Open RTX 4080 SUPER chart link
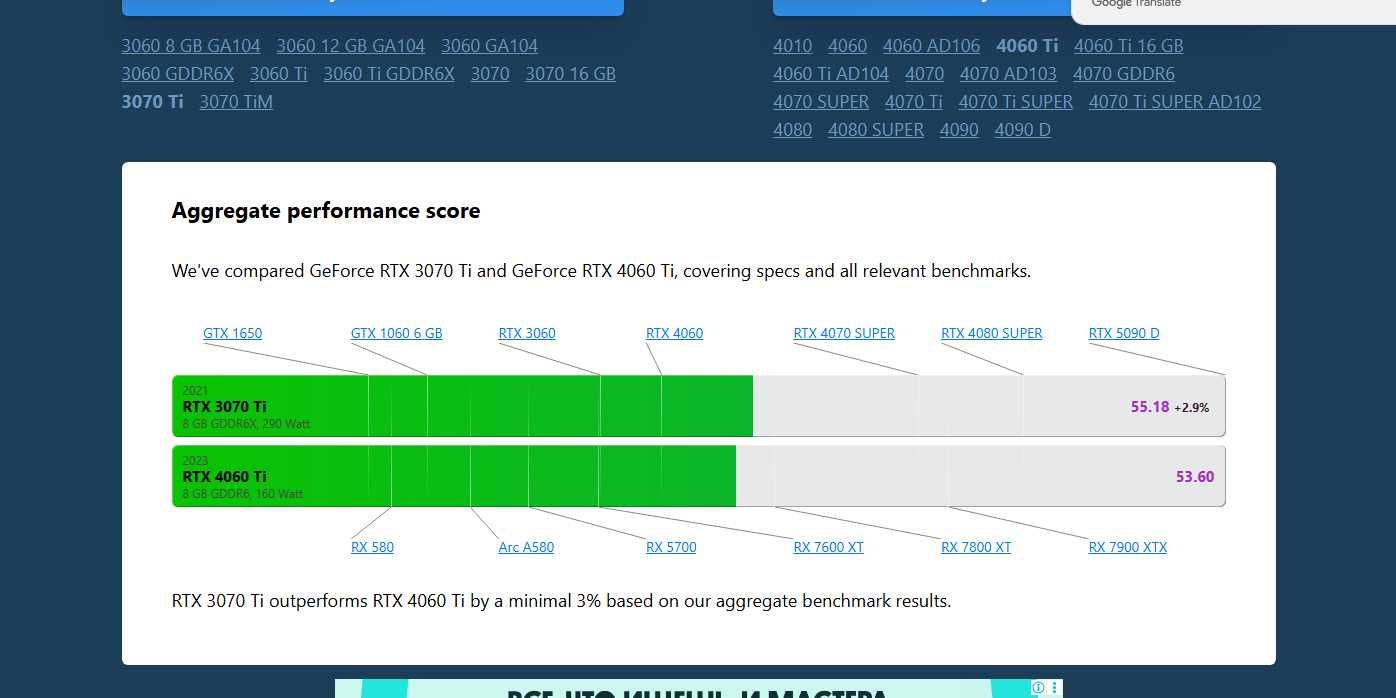This screenshot has height=698, width=1396. [992, 333]
